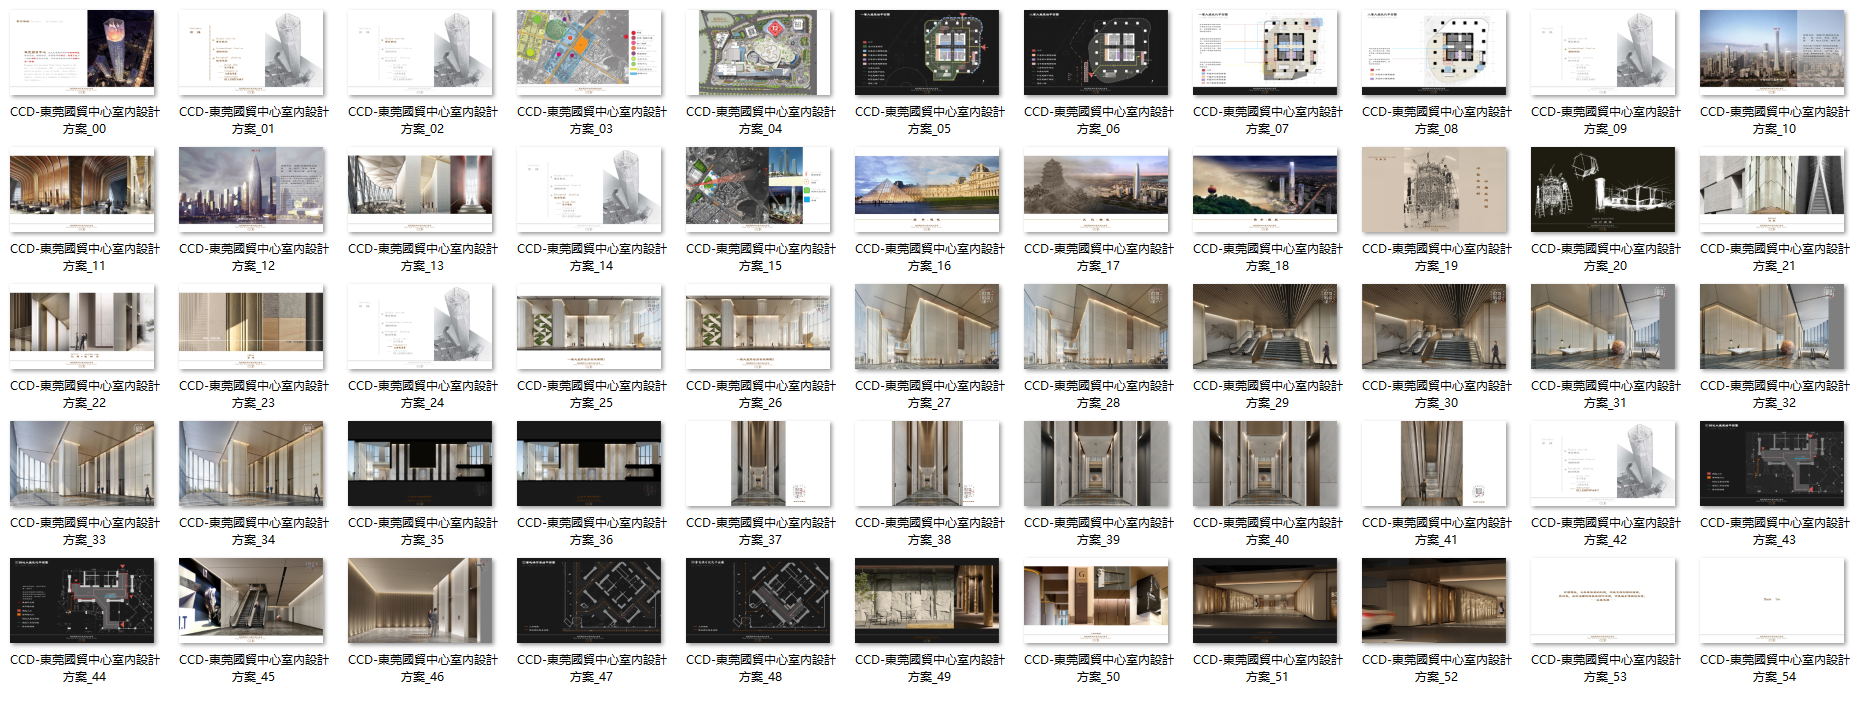This screenshot has height=701, width=1857.
Task: Open the 方案_43 dark plan thumbnail
Action: coord(1772,462)
